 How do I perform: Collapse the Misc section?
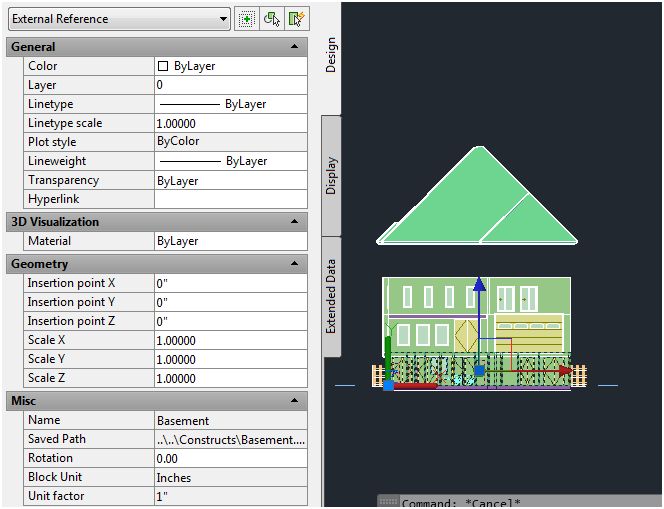pos(294,400)
